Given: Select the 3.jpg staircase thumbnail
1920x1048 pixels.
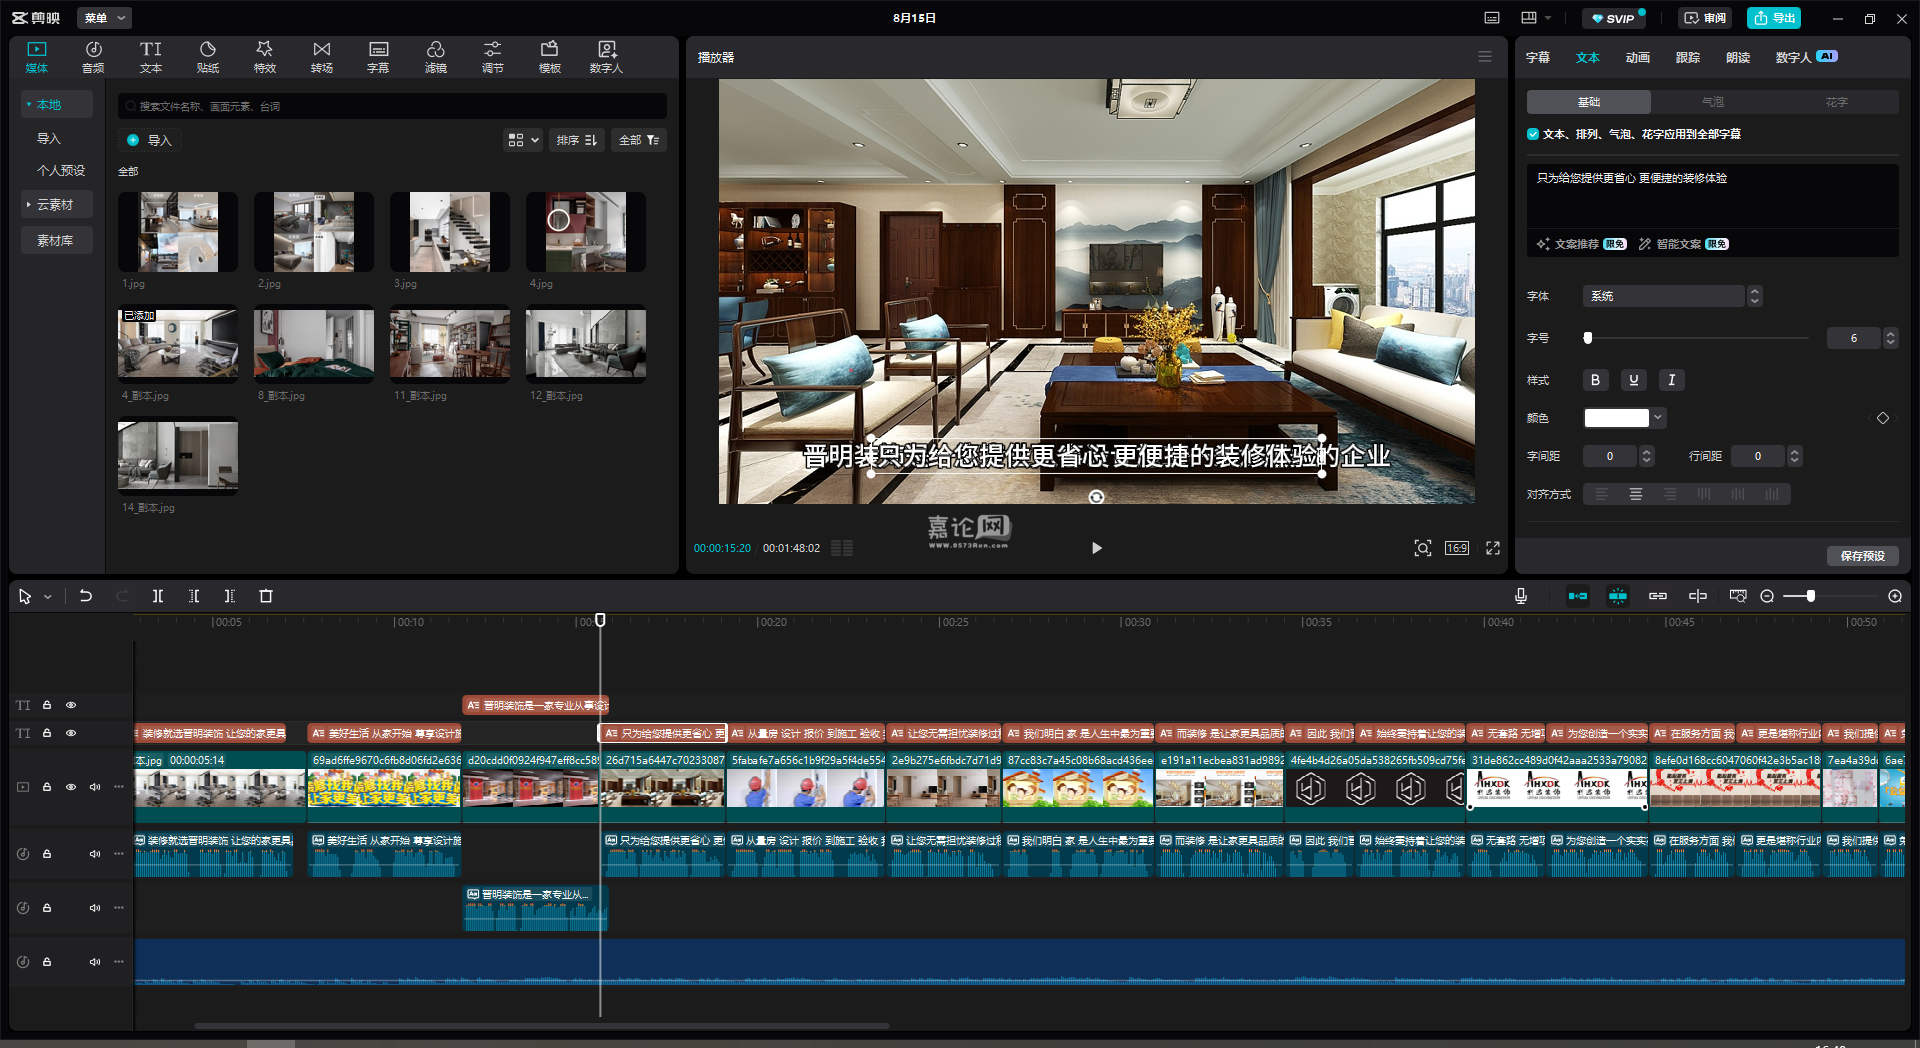Looking at the screenshot, I should click(450, 232).
